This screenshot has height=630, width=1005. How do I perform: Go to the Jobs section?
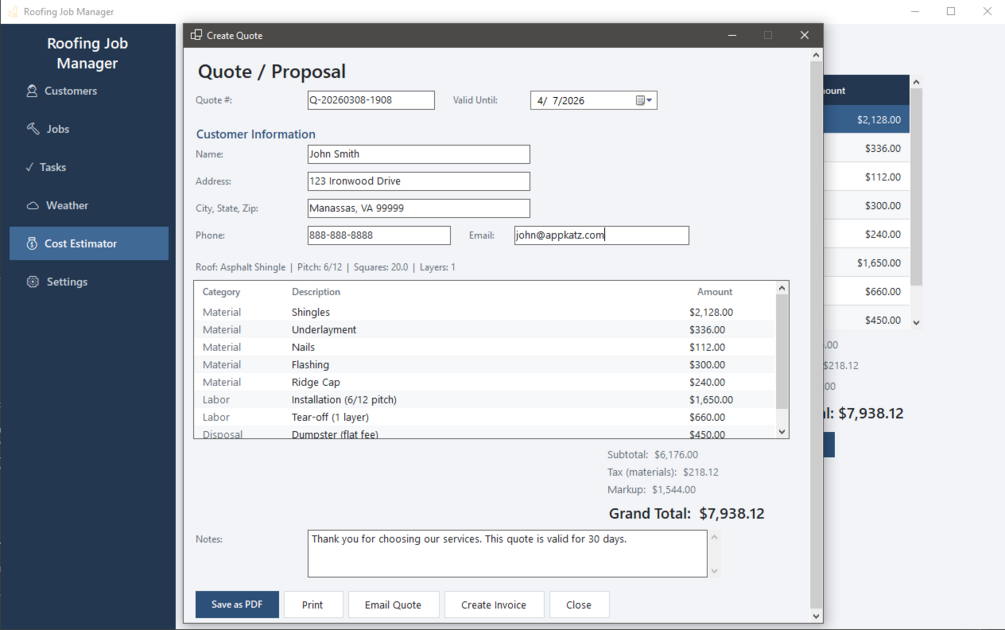coord(58,129)
